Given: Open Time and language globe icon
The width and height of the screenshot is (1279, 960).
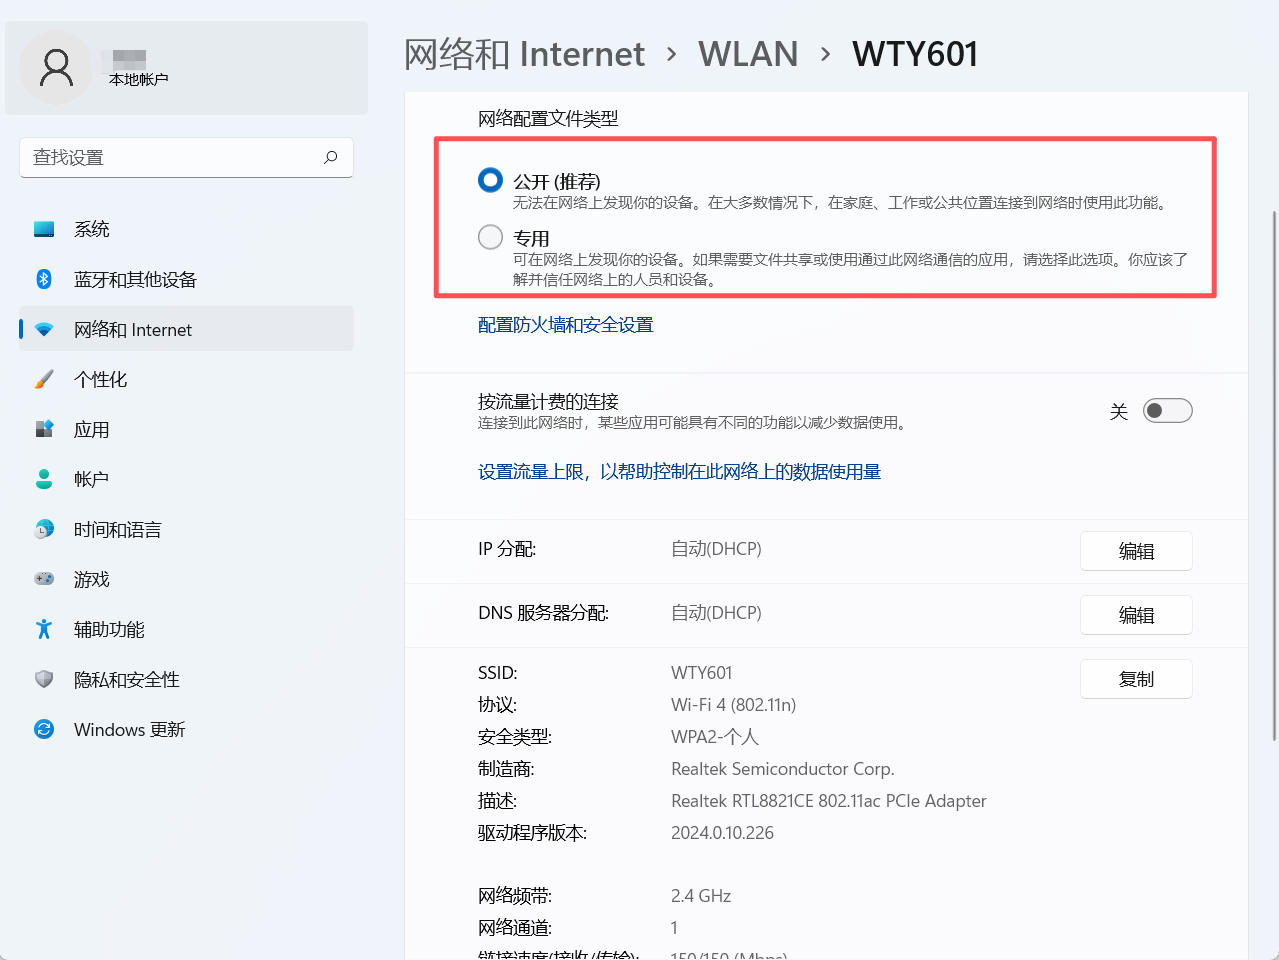Looking at the screenshot, I should coord(44,529).
